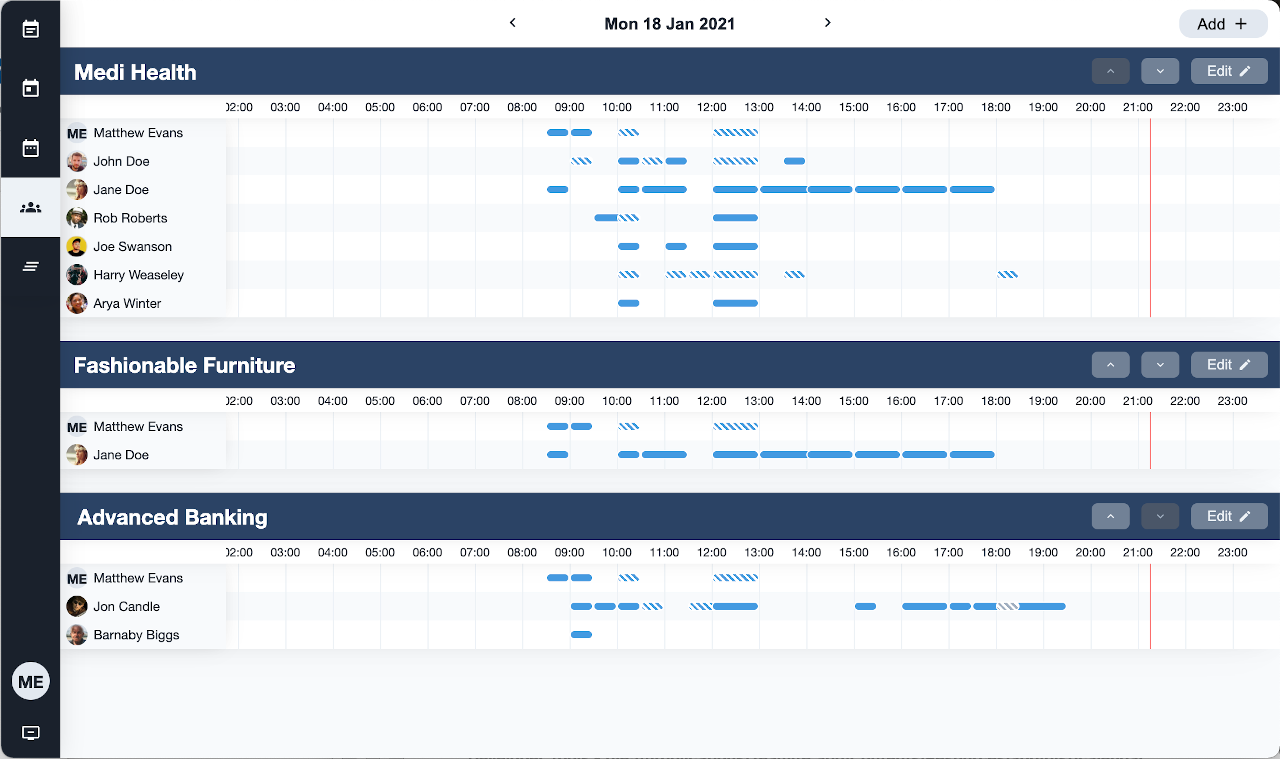Viewport: 1280px width, 759px height.
Task: Open the monthly calendar view
Action: (30, 148)
